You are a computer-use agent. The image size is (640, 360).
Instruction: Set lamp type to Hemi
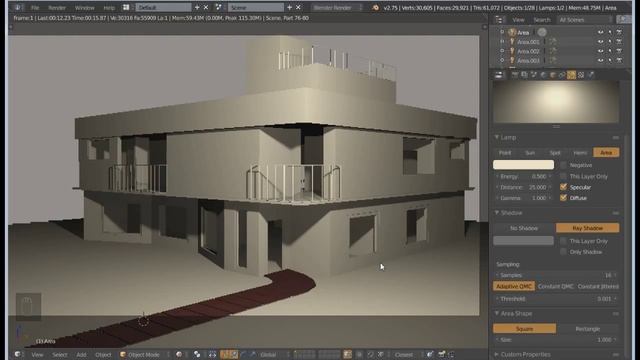pyautogui.click(x=580, y=153)
